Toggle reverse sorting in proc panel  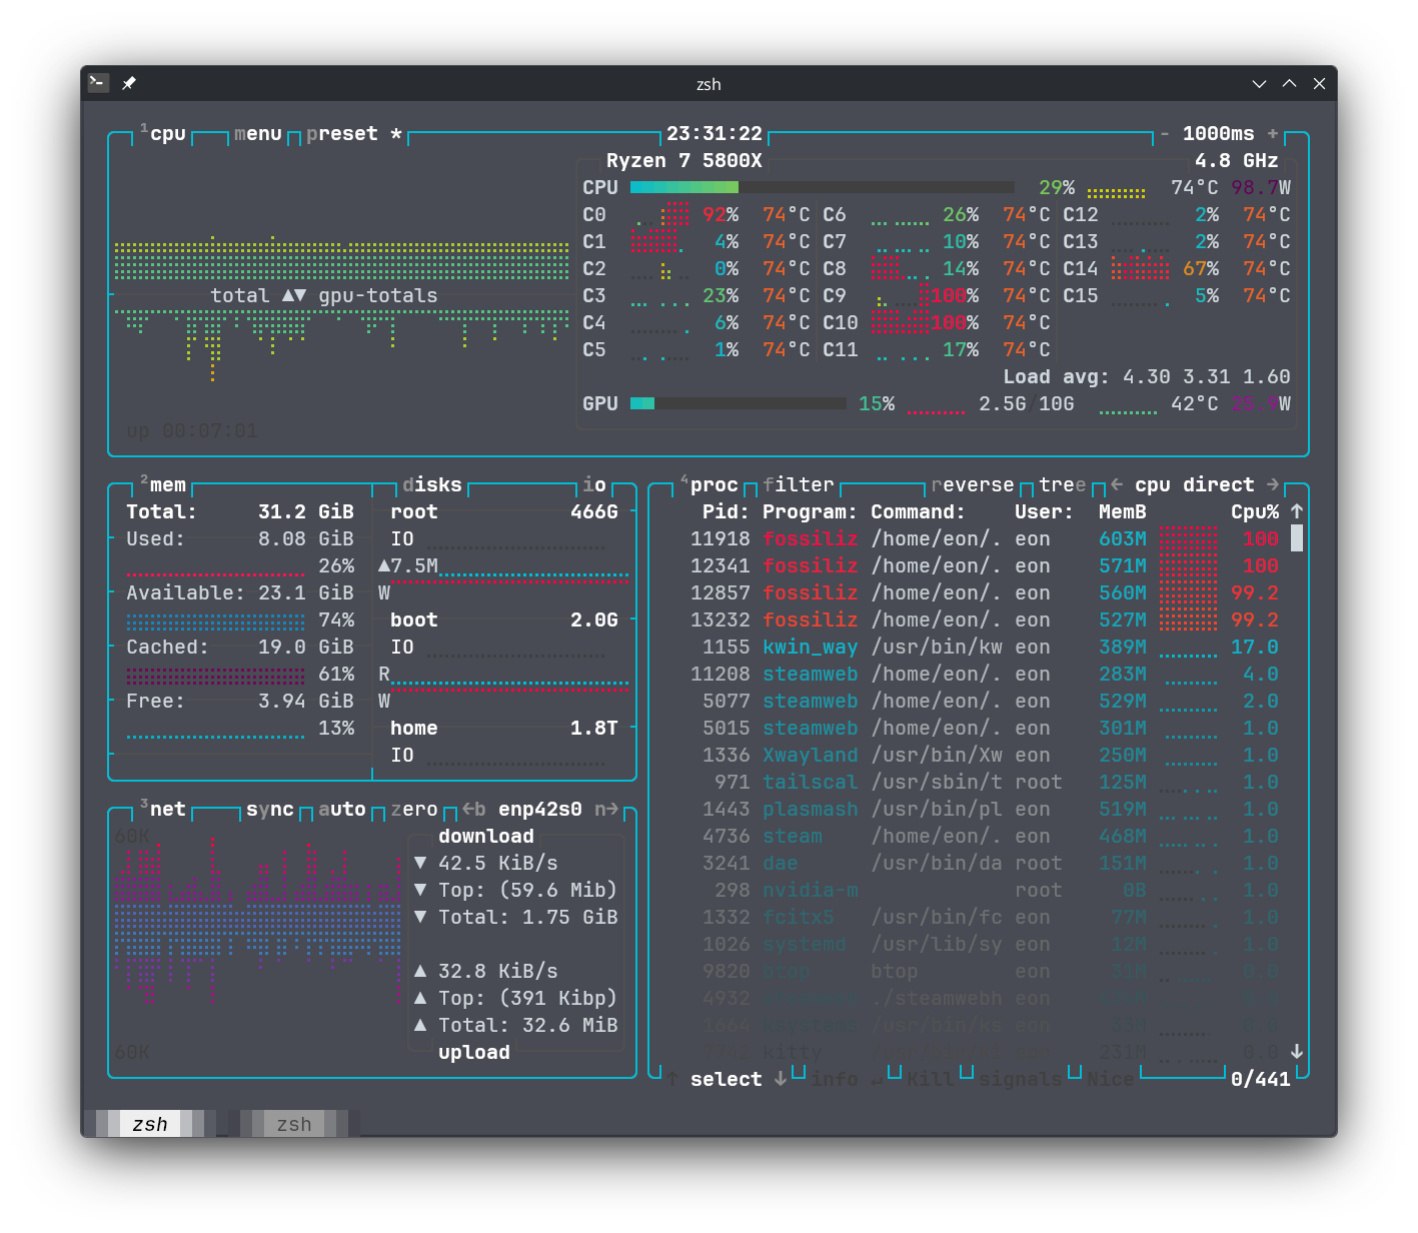972,485
